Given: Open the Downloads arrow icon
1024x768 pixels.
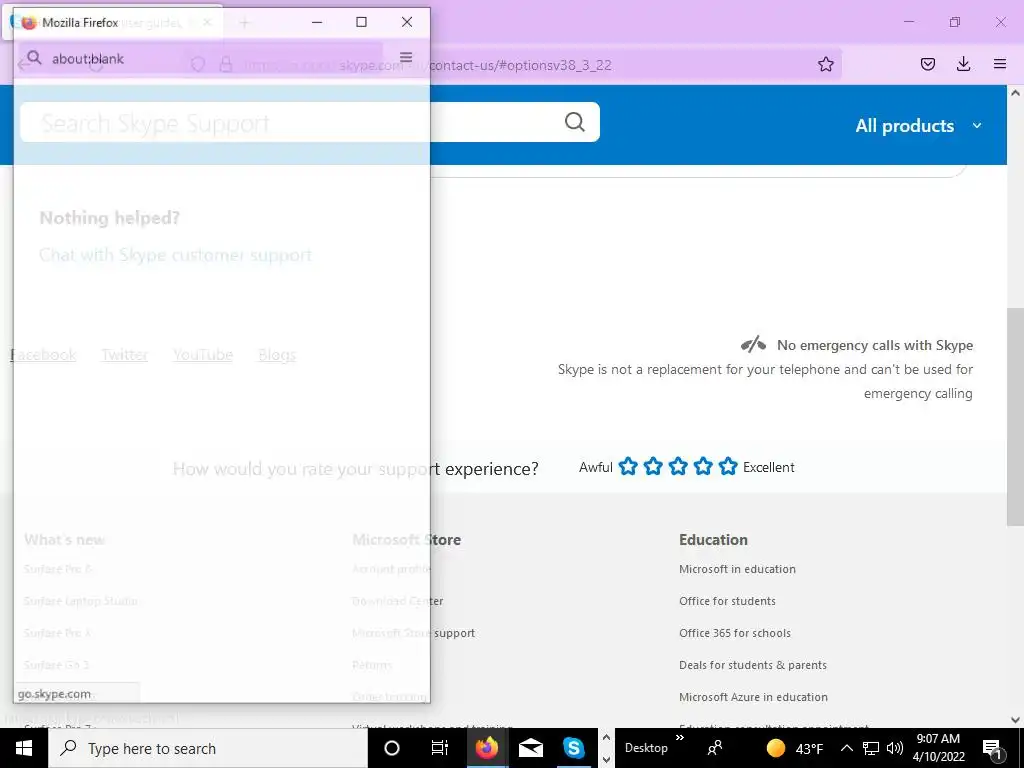Looking at the screenshot, I should [x=963, y=64].
